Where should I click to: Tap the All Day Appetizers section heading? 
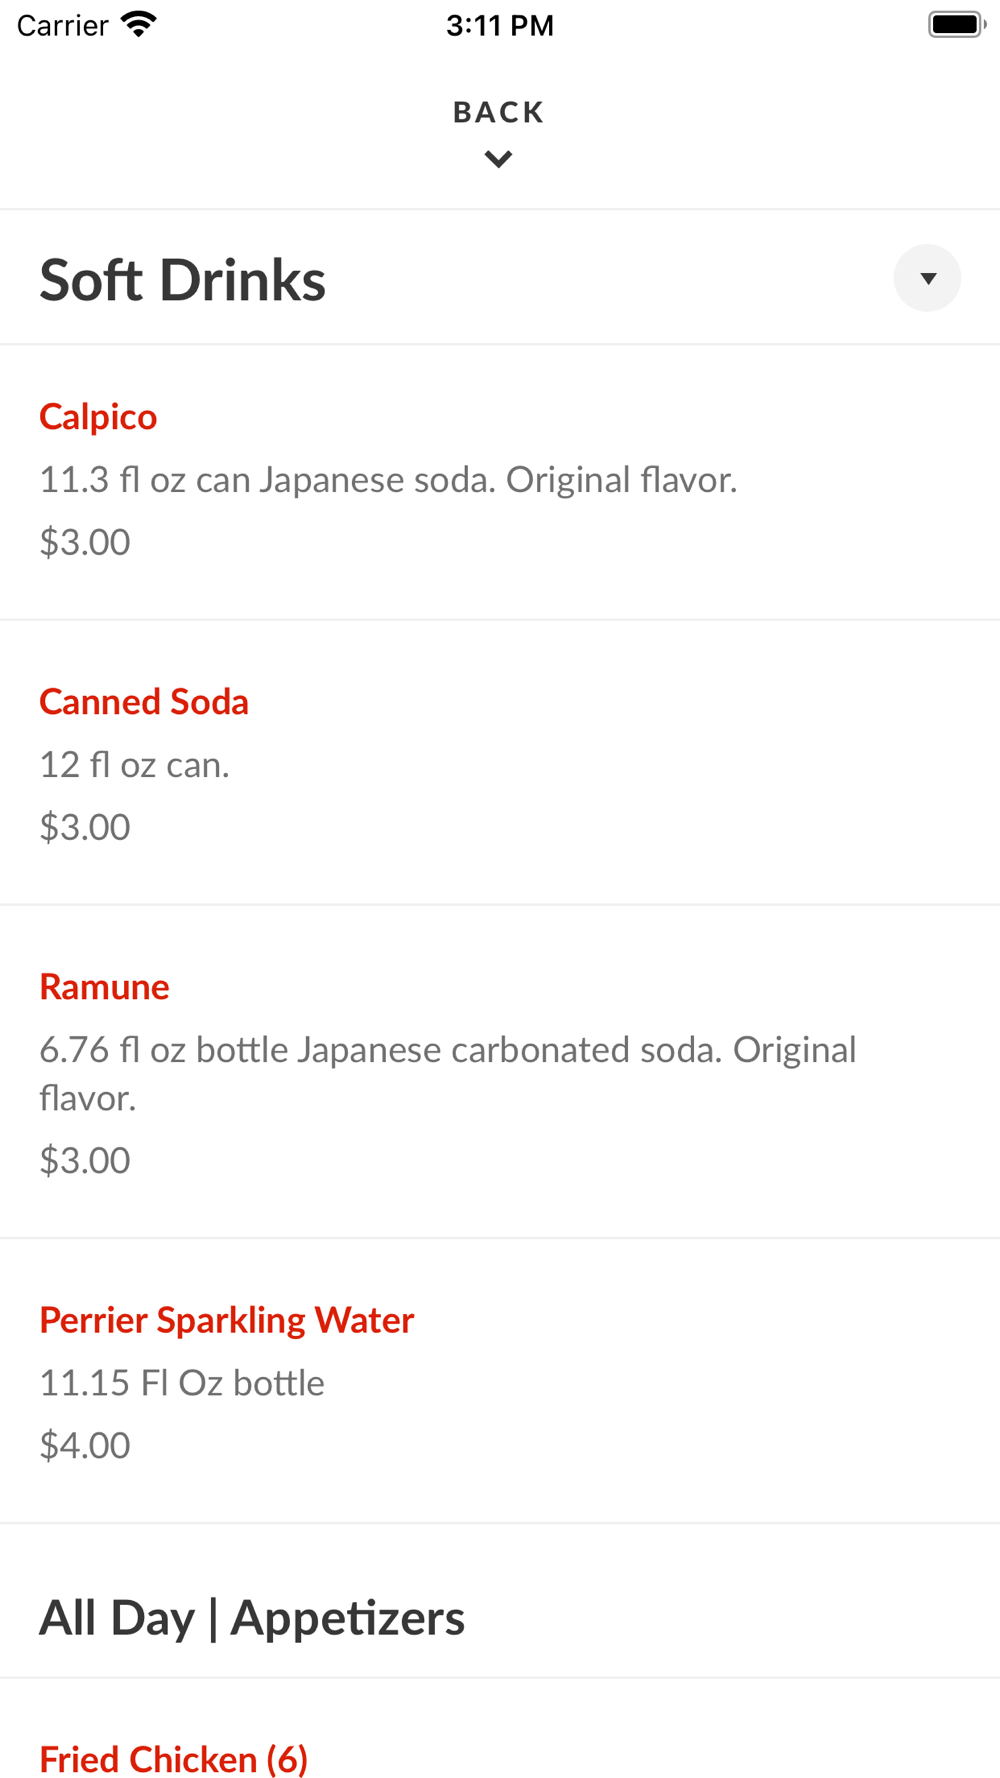[252, 1618]
